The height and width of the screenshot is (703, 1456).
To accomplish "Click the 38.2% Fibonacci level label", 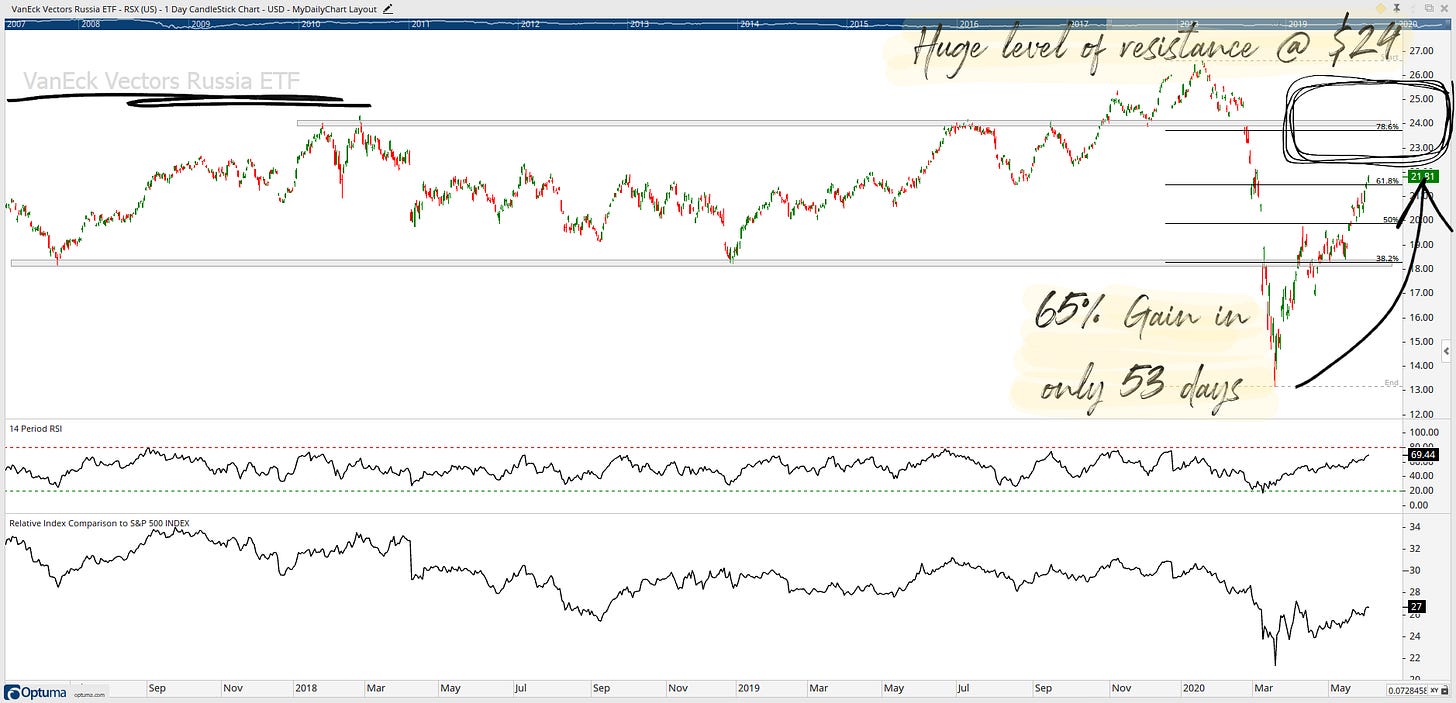I will click(1386, 258).
